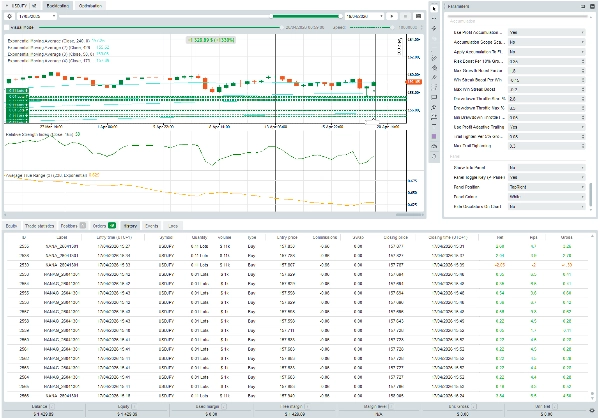Open the Panel Color dropdown set to White
Viewport: 600px width, 418px height.
tap(548, 196)
